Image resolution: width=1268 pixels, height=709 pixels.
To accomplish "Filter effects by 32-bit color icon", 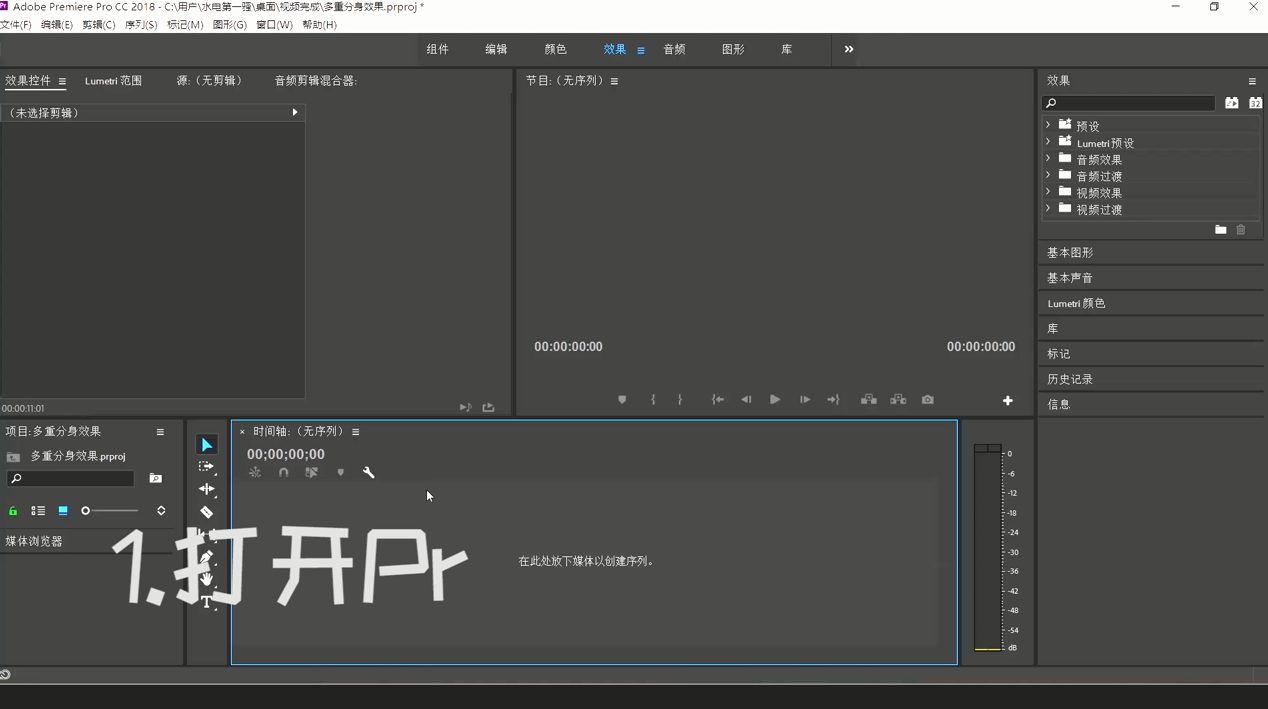I will coord(1255,103).
